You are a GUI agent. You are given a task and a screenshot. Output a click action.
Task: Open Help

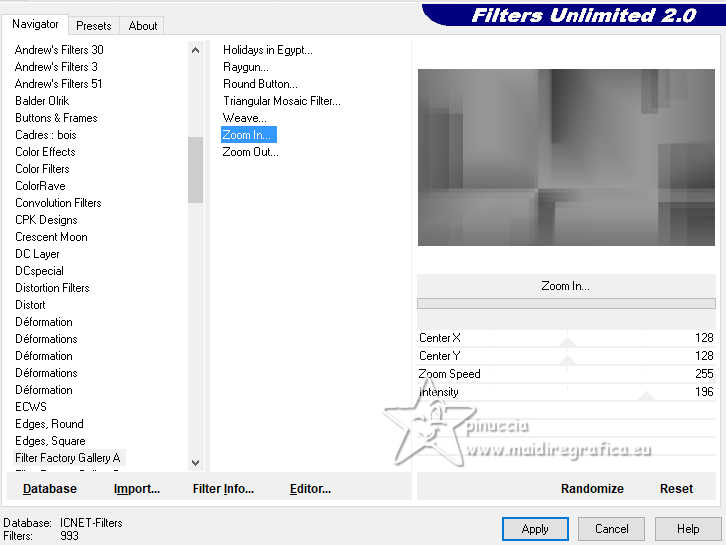coord(688,529)
